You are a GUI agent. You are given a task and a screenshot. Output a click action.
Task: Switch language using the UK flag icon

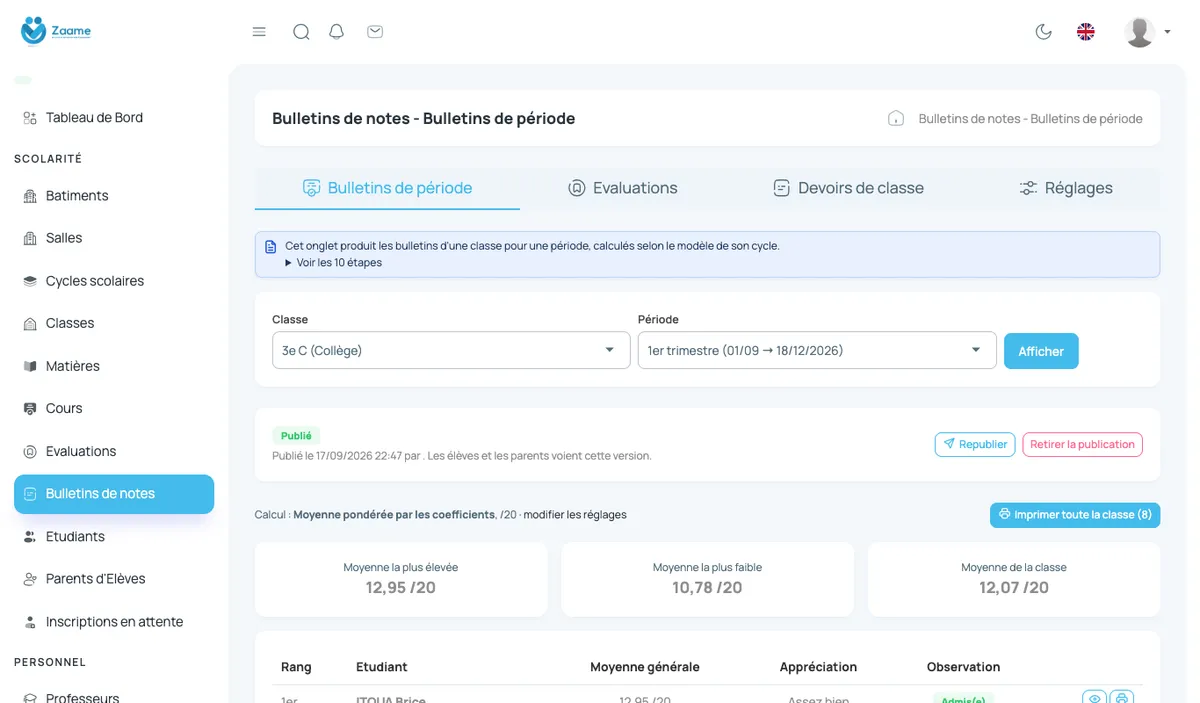tap(1086, 32)
